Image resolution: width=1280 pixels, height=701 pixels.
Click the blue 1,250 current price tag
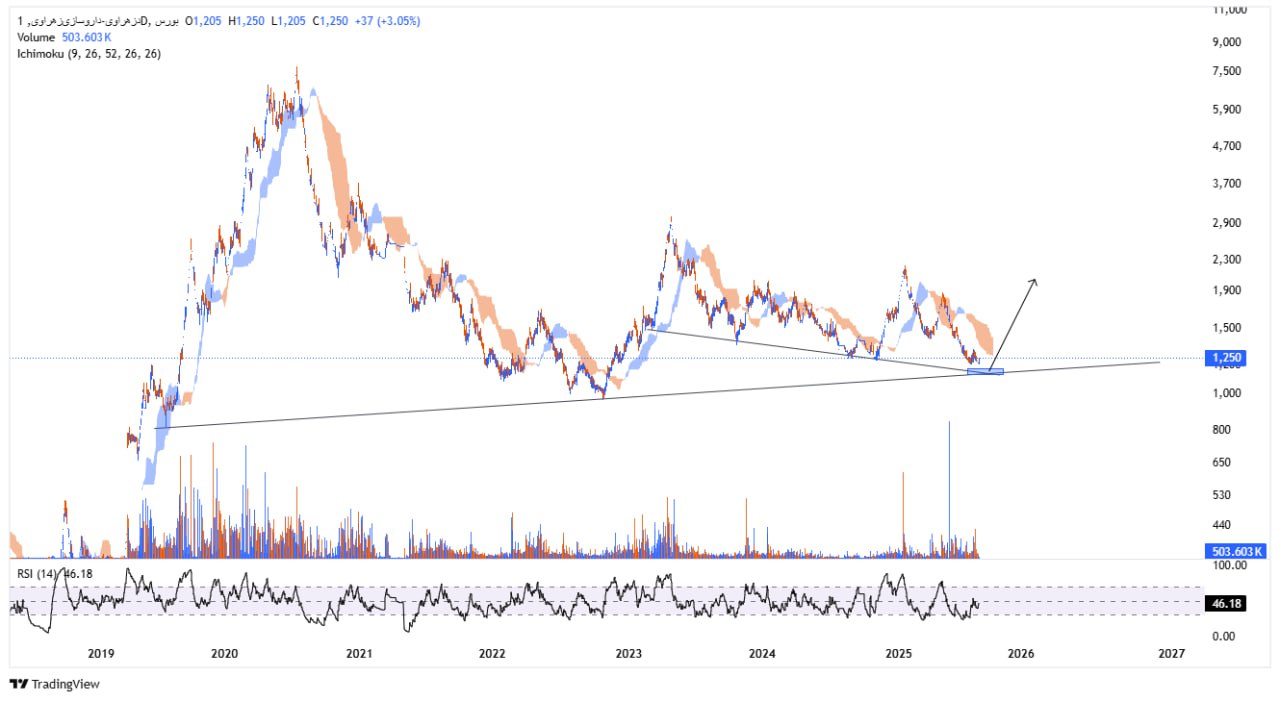(1226, 357)
